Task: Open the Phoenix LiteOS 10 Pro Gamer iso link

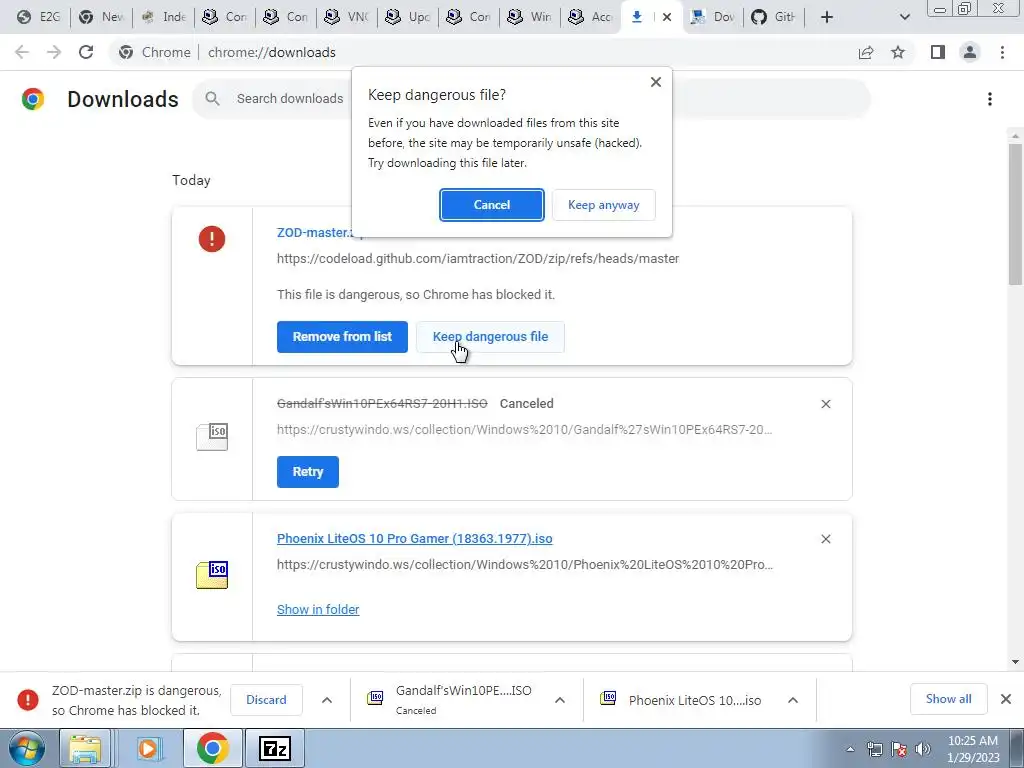Action: 415,539
